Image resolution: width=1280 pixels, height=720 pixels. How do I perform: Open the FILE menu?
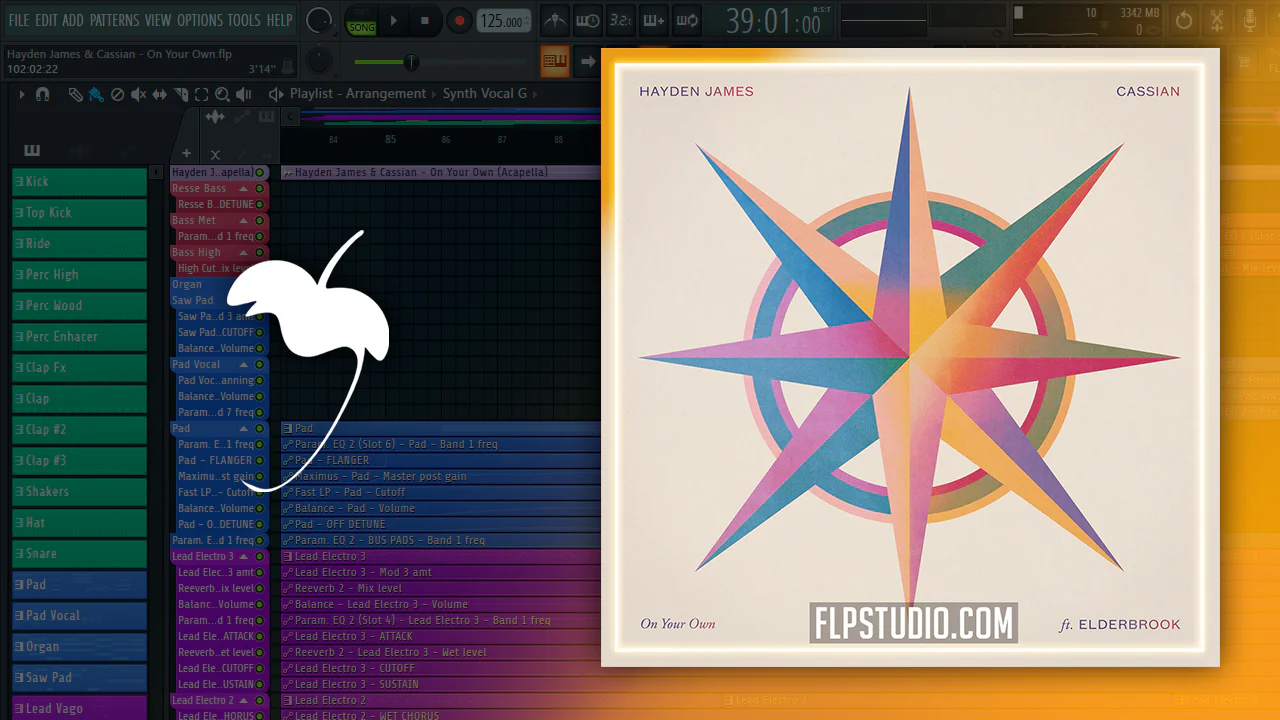(x=18, y=20)
